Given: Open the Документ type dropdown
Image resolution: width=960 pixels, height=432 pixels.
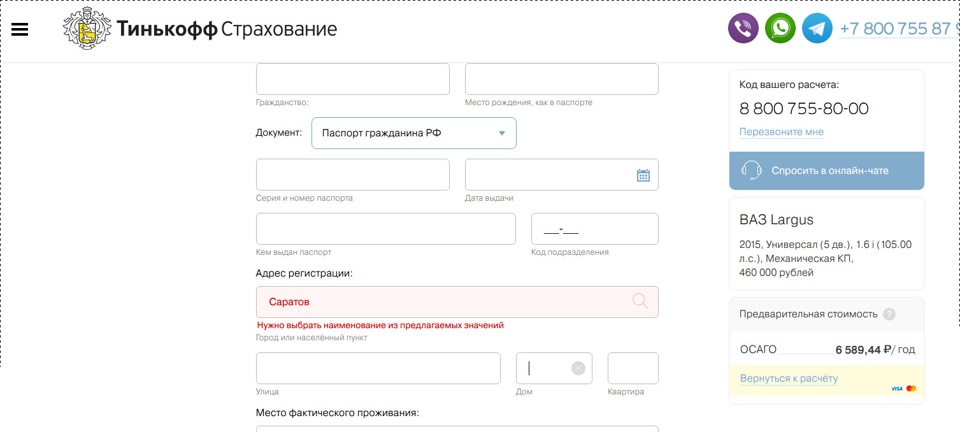Looking at the screenshot, I should pos(414,133).
